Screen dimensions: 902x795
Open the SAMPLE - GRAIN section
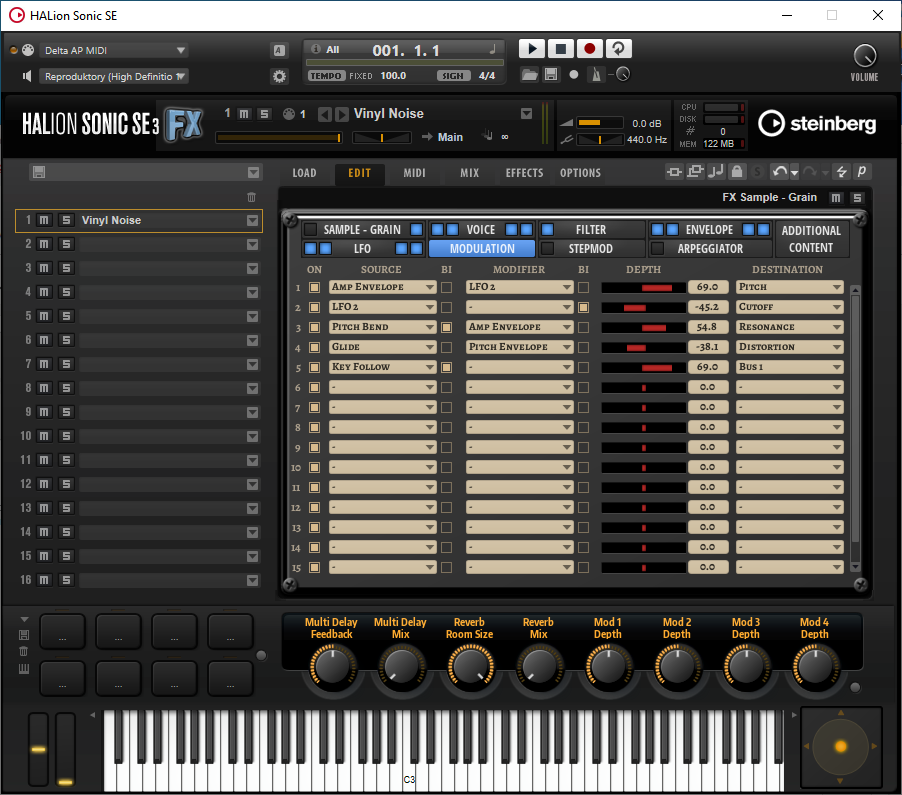[362, 230]
